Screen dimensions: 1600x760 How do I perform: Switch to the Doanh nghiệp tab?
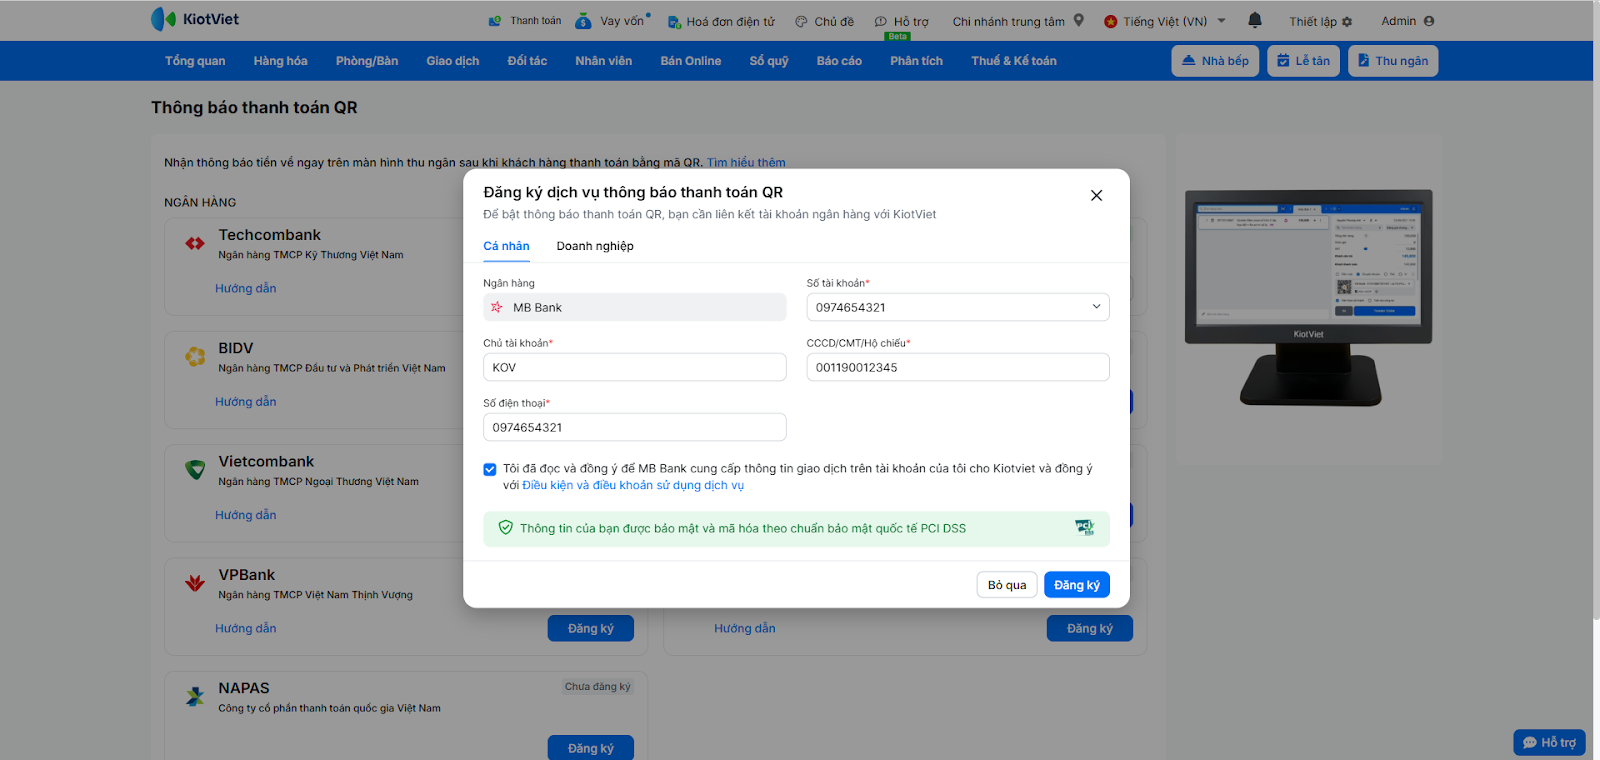[x=595, y=246]
